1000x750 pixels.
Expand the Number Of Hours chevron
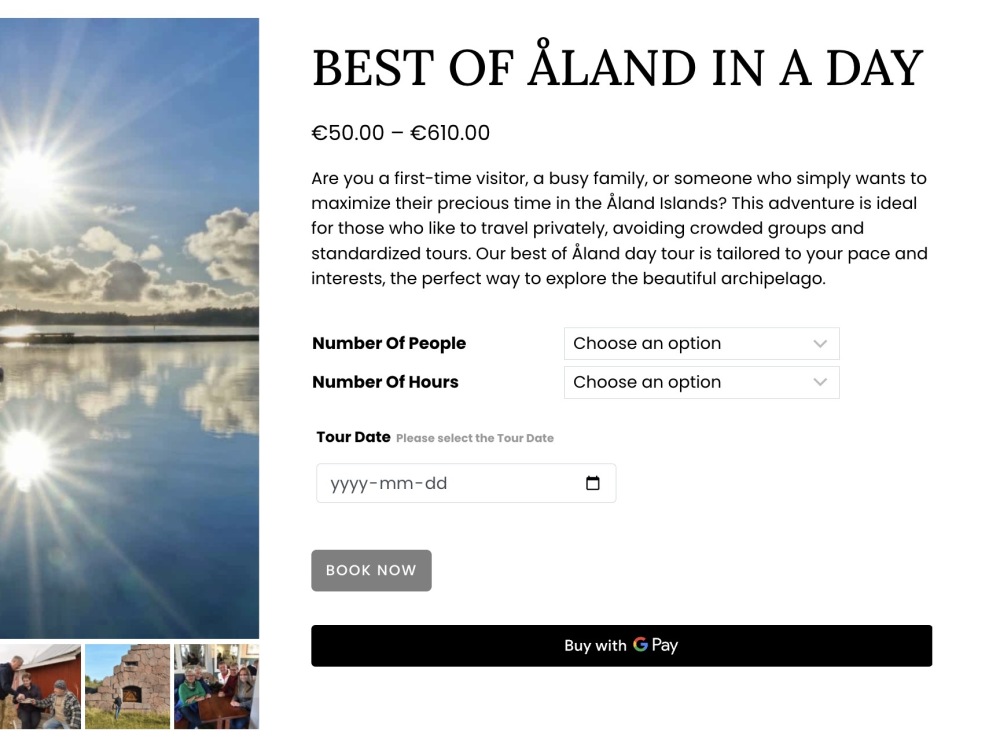(820, 382)
